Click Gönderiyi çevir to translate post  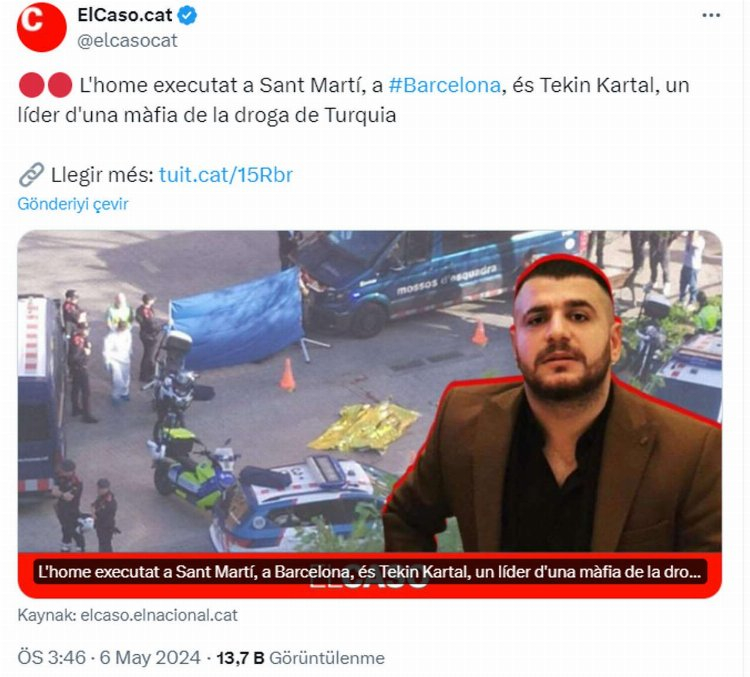point(73,204)
